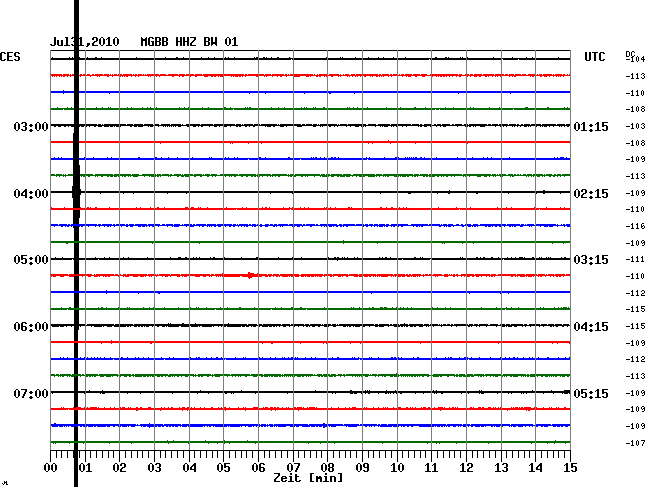Click the 'Zeit [min]' axis title

pyautogui.click(x=308, y=478)
